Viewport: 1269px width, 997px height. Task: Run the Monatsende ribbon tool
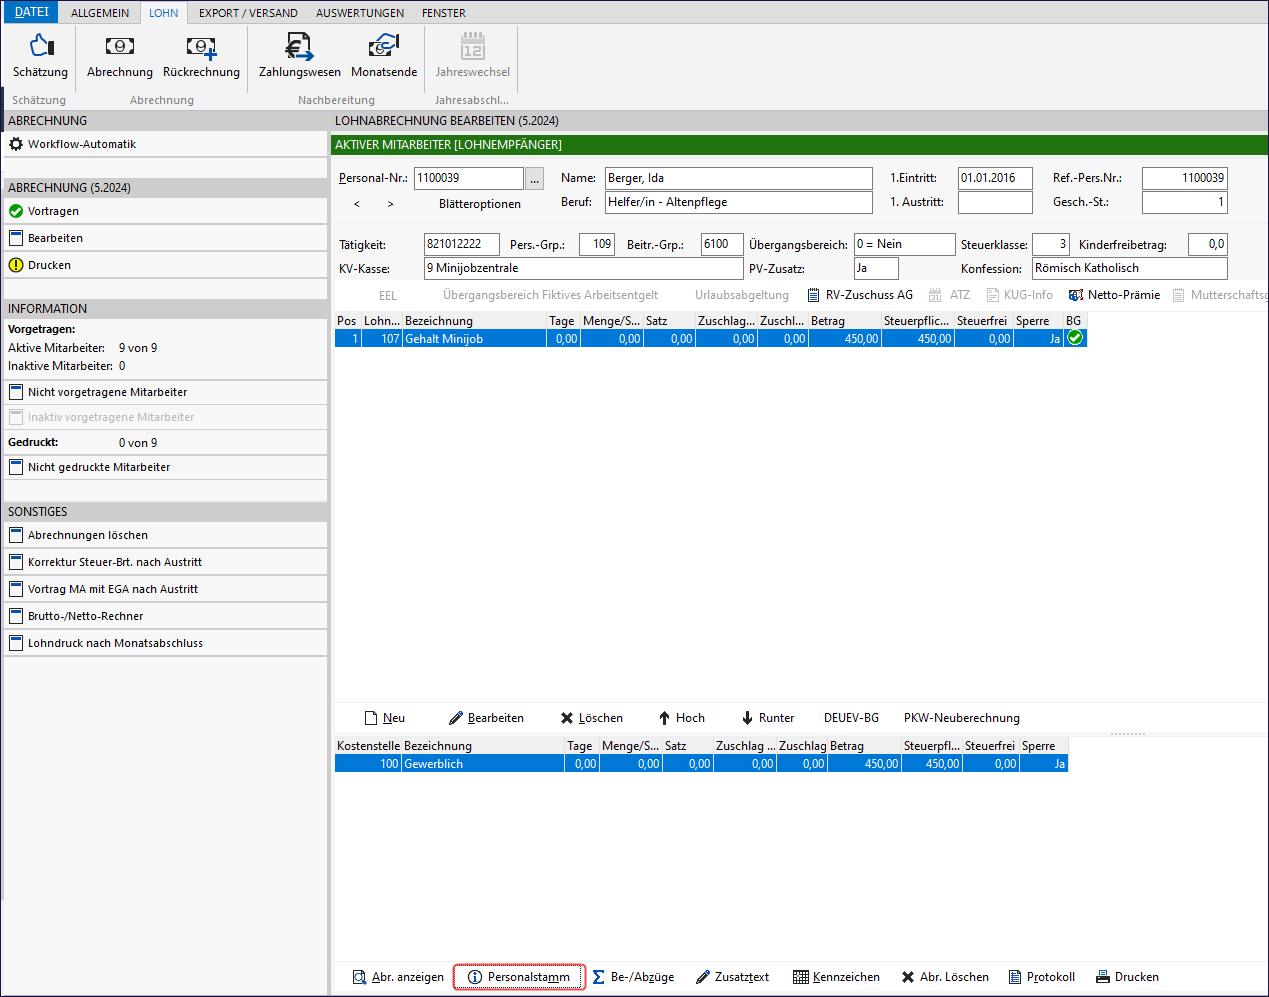coord(384,56)
